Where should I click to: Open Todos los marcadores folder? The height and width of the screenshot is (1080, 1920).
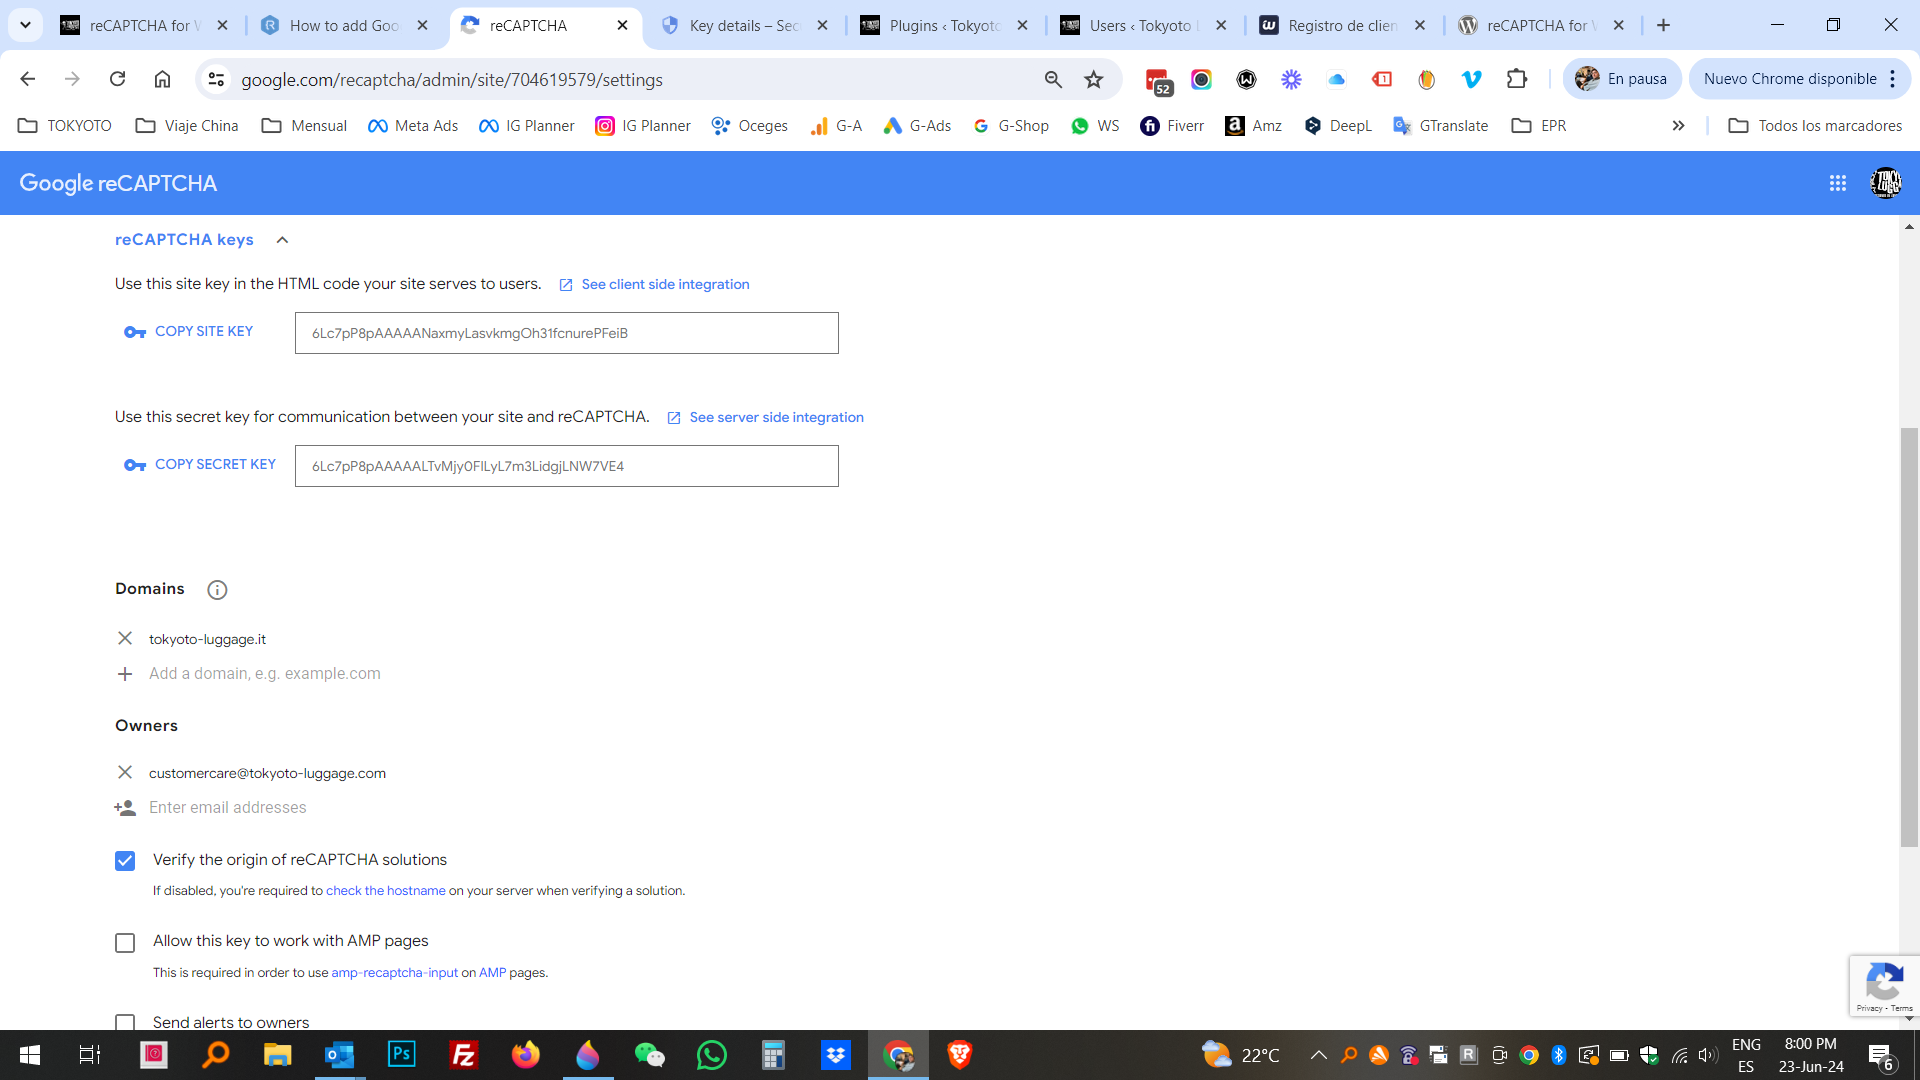(1815, 126)
